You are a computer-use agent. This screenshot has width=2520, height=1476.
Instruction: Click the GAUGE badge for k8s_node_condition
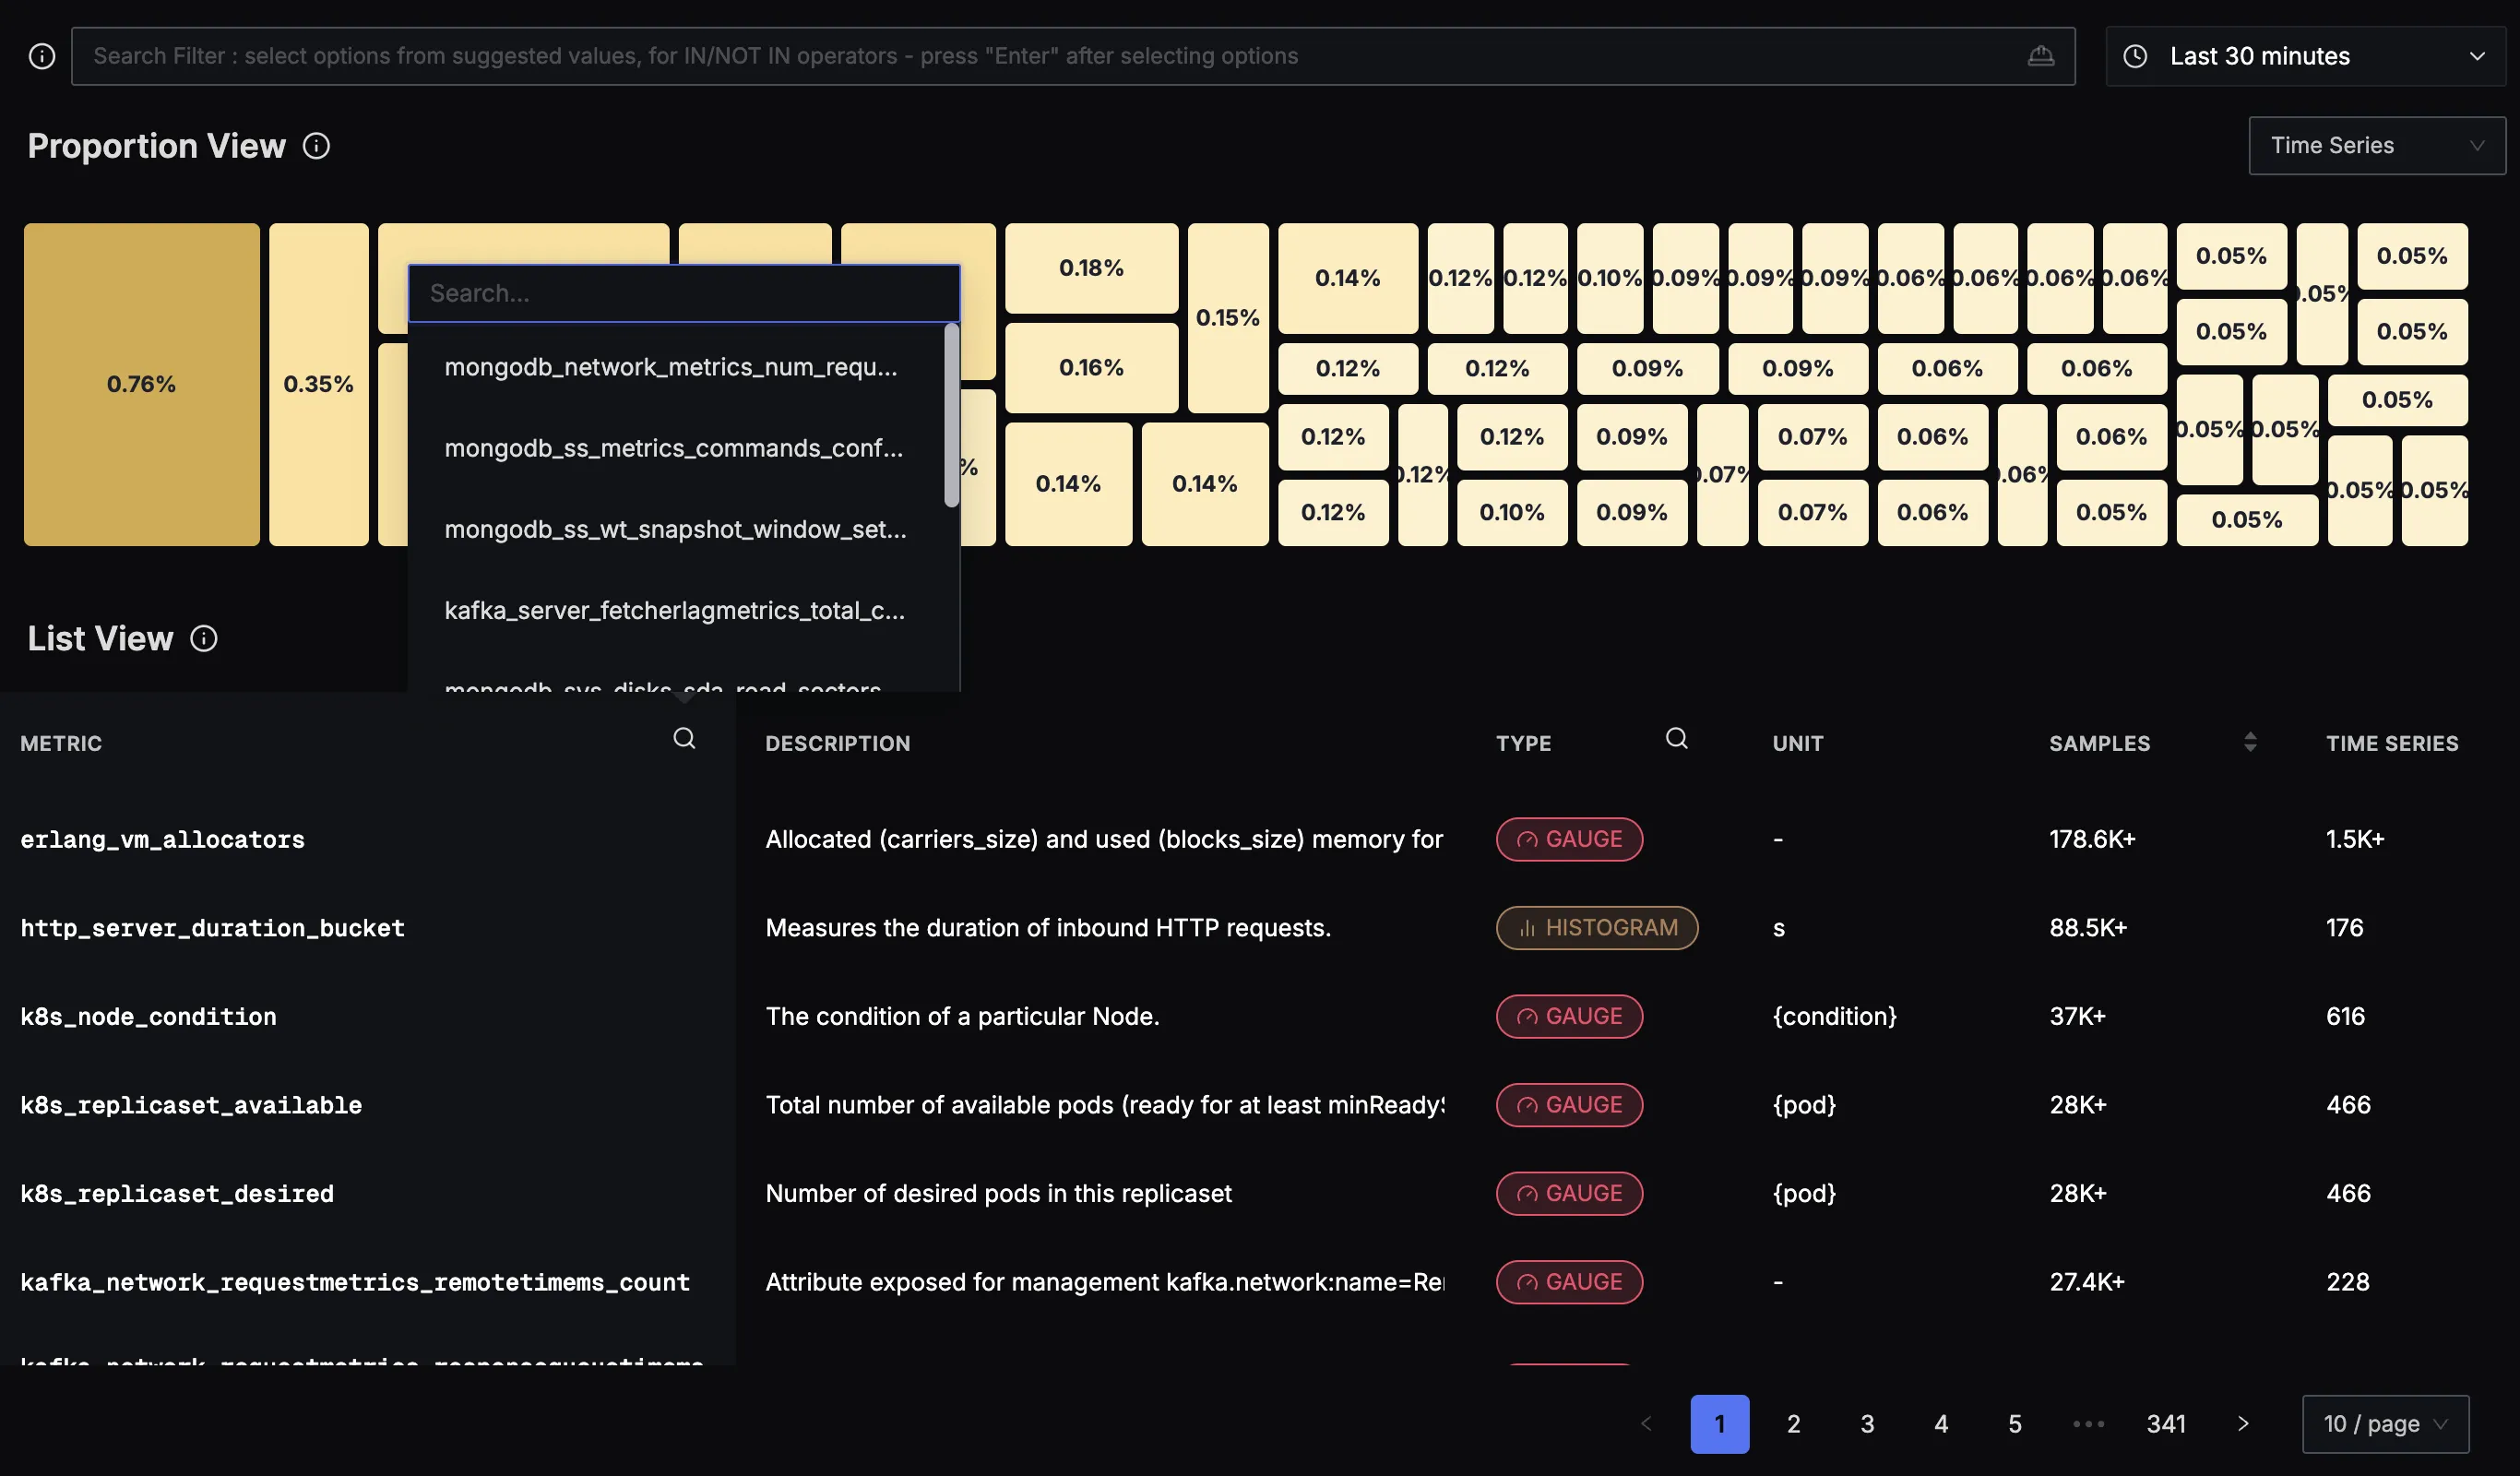click(1569, 1016)
